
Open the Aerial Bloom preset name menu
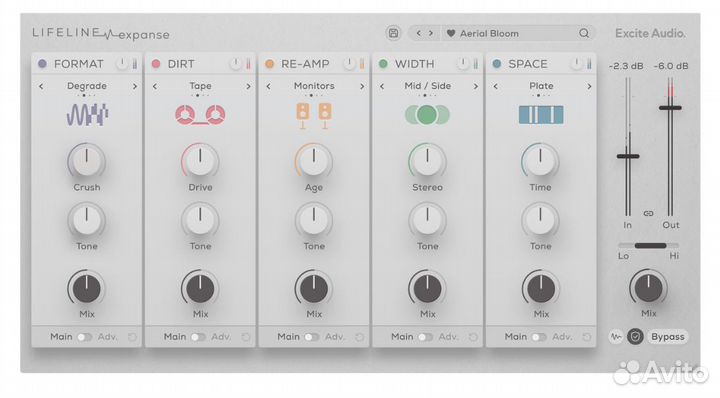coord(489,34)
